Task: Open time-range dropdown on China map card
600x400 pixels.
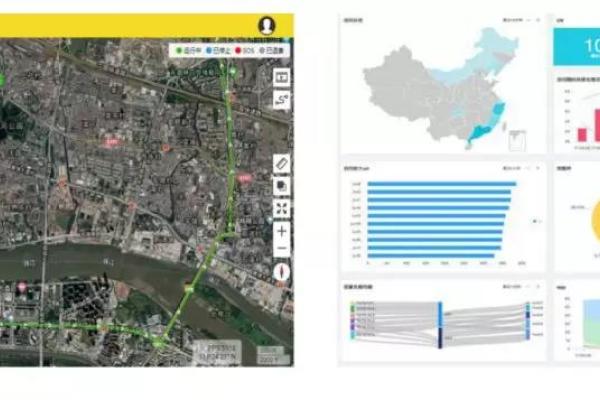Action: coord(513,20)
